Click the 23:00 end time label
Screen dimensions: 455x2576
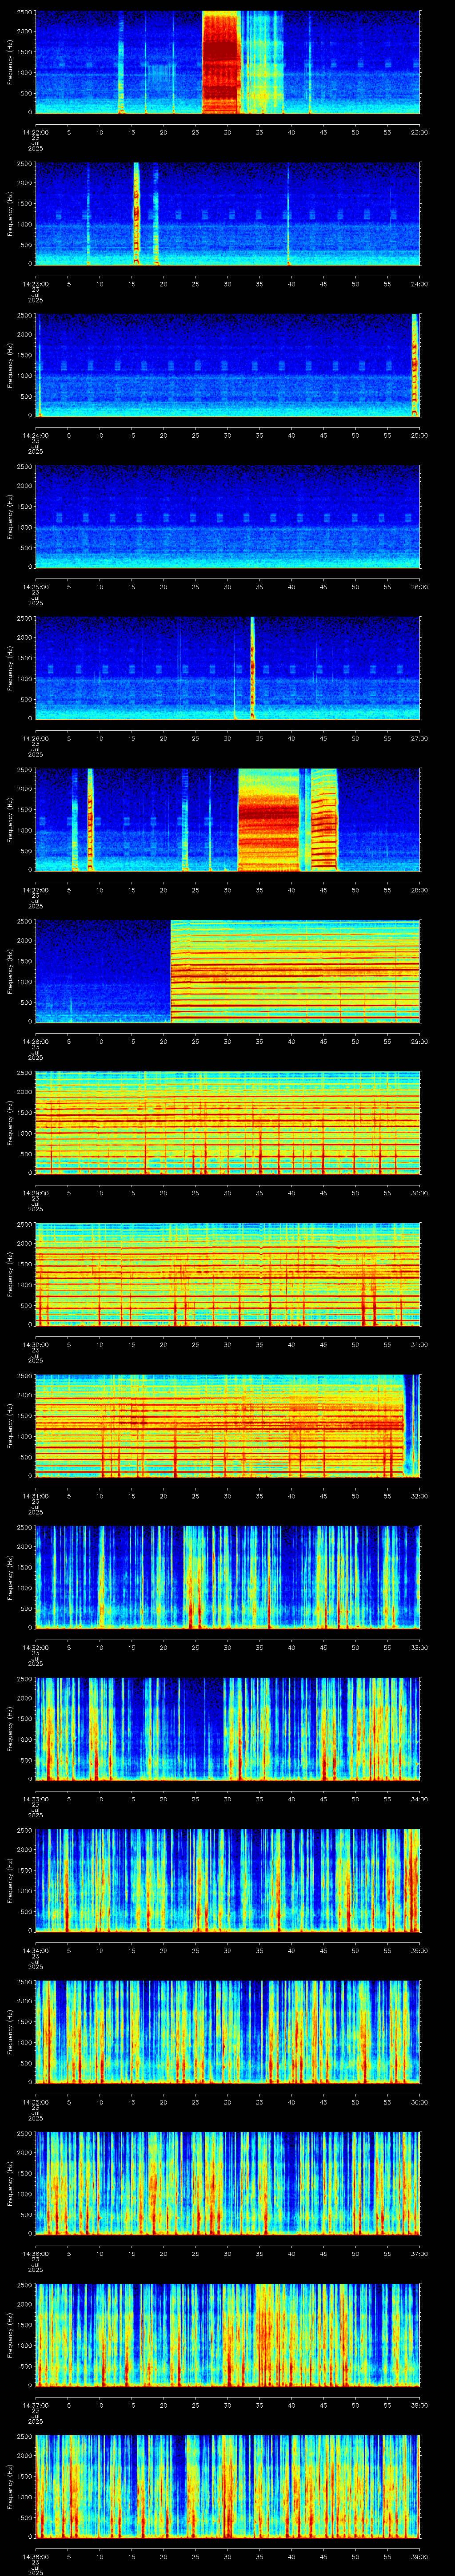pos(419,132)
